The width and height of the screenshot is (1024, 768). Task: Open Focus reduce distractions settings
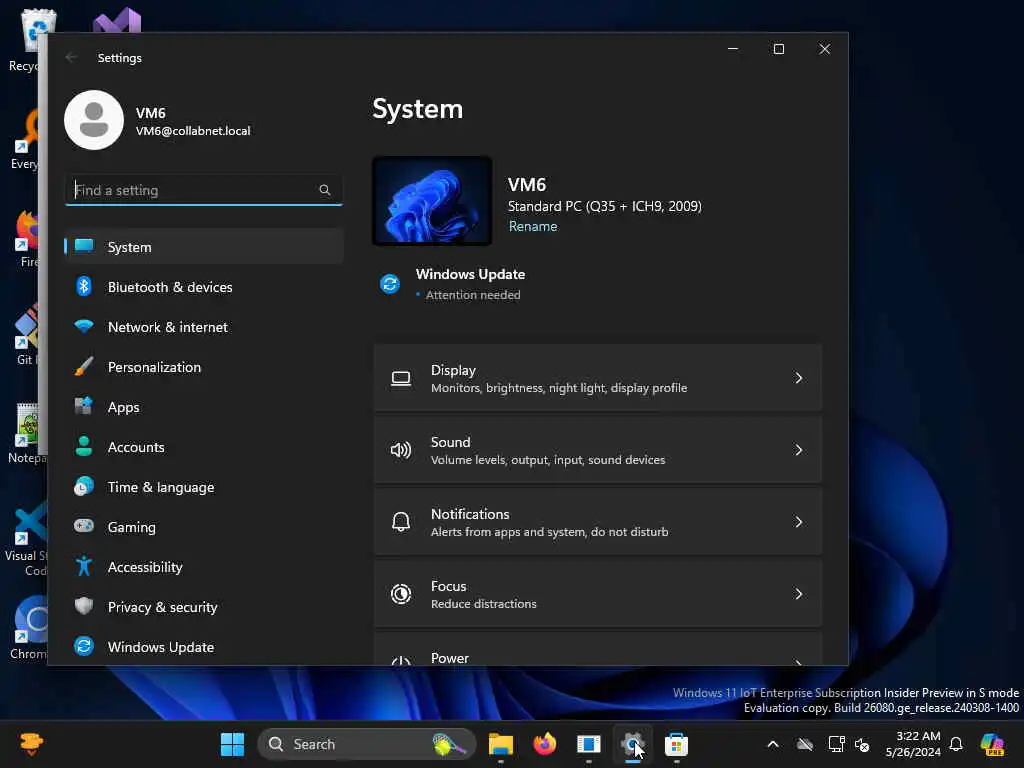coord(598,594)
